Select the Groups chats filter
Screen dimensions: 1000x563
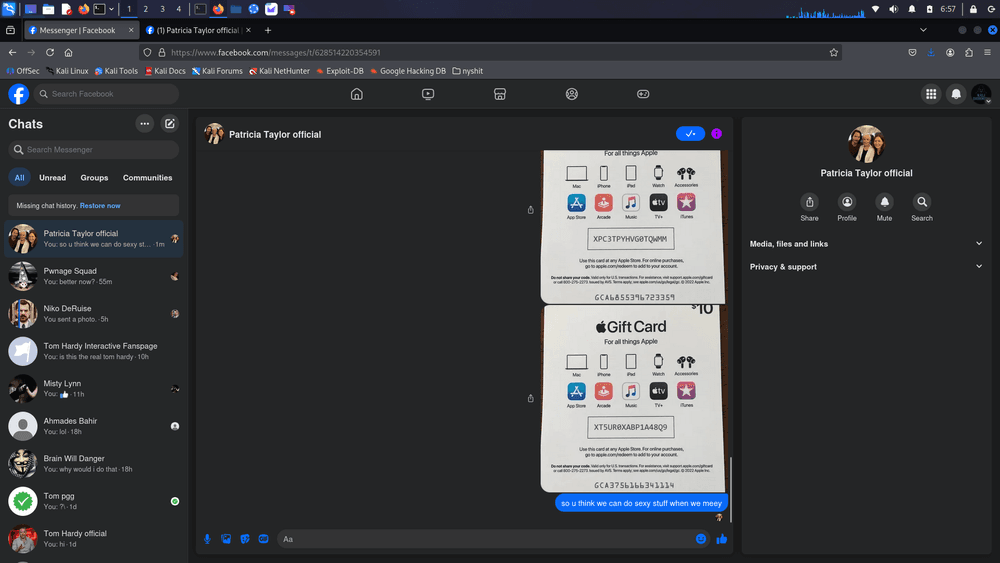[x=94, y=178]
